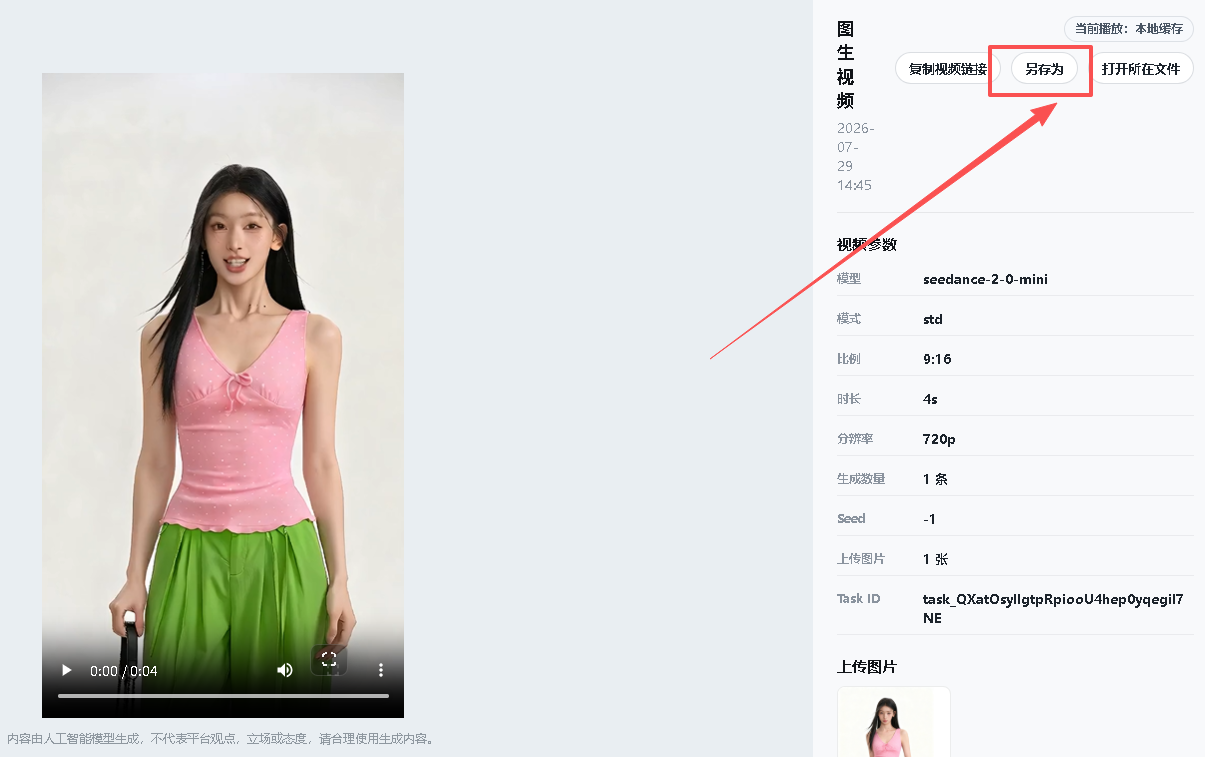Select the Task ID value text

click(x=1053, y=608)
